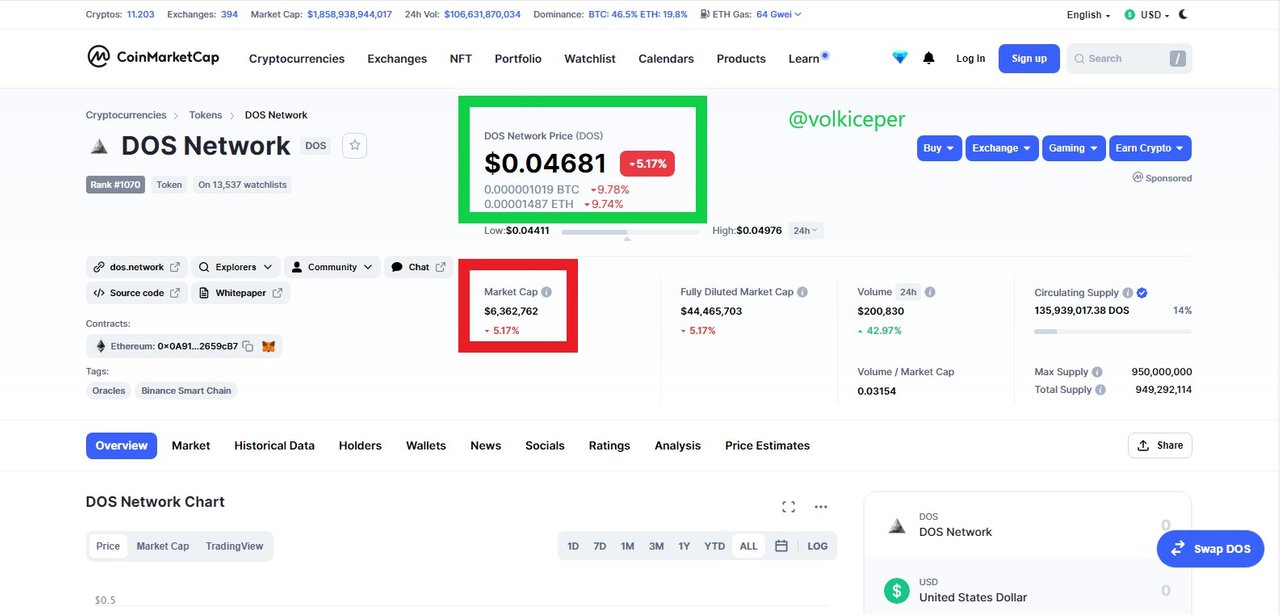Open the Cryptocurrencies menu
1280x615 pixels.
click(x=296, y=59)
